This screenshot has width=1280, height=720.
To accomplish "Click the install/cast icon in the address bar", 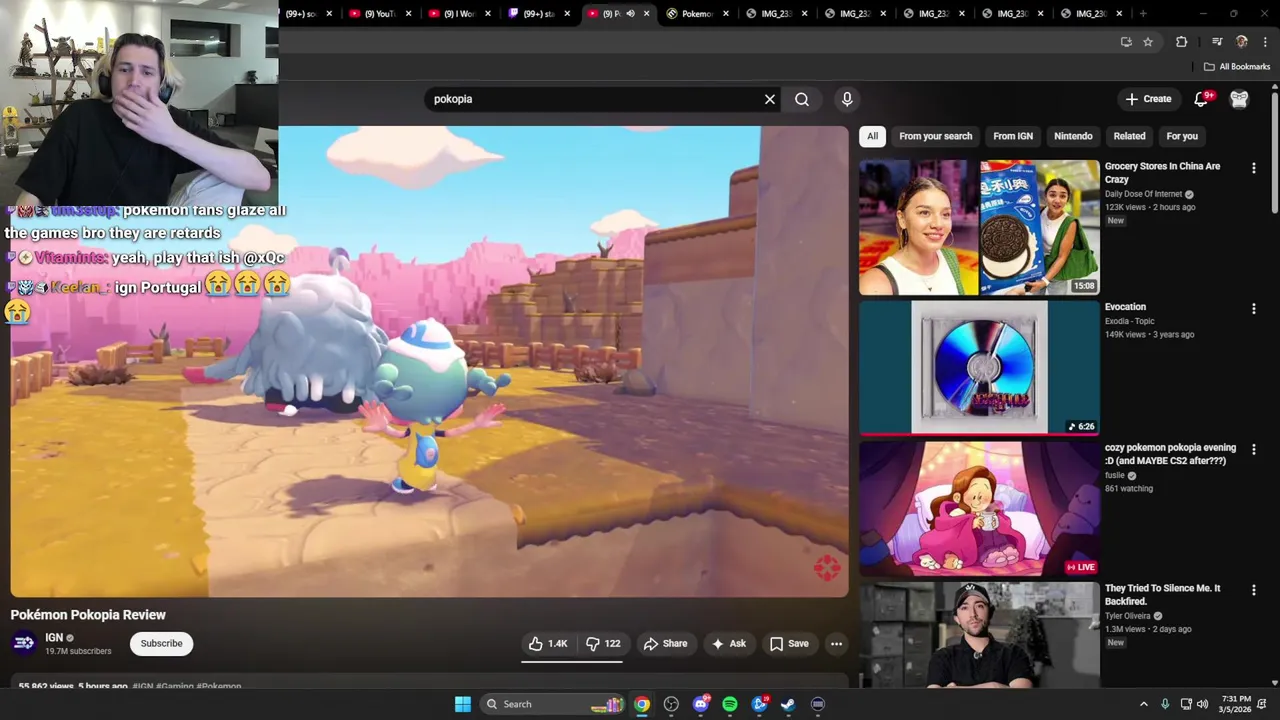I will point(1126,42).
